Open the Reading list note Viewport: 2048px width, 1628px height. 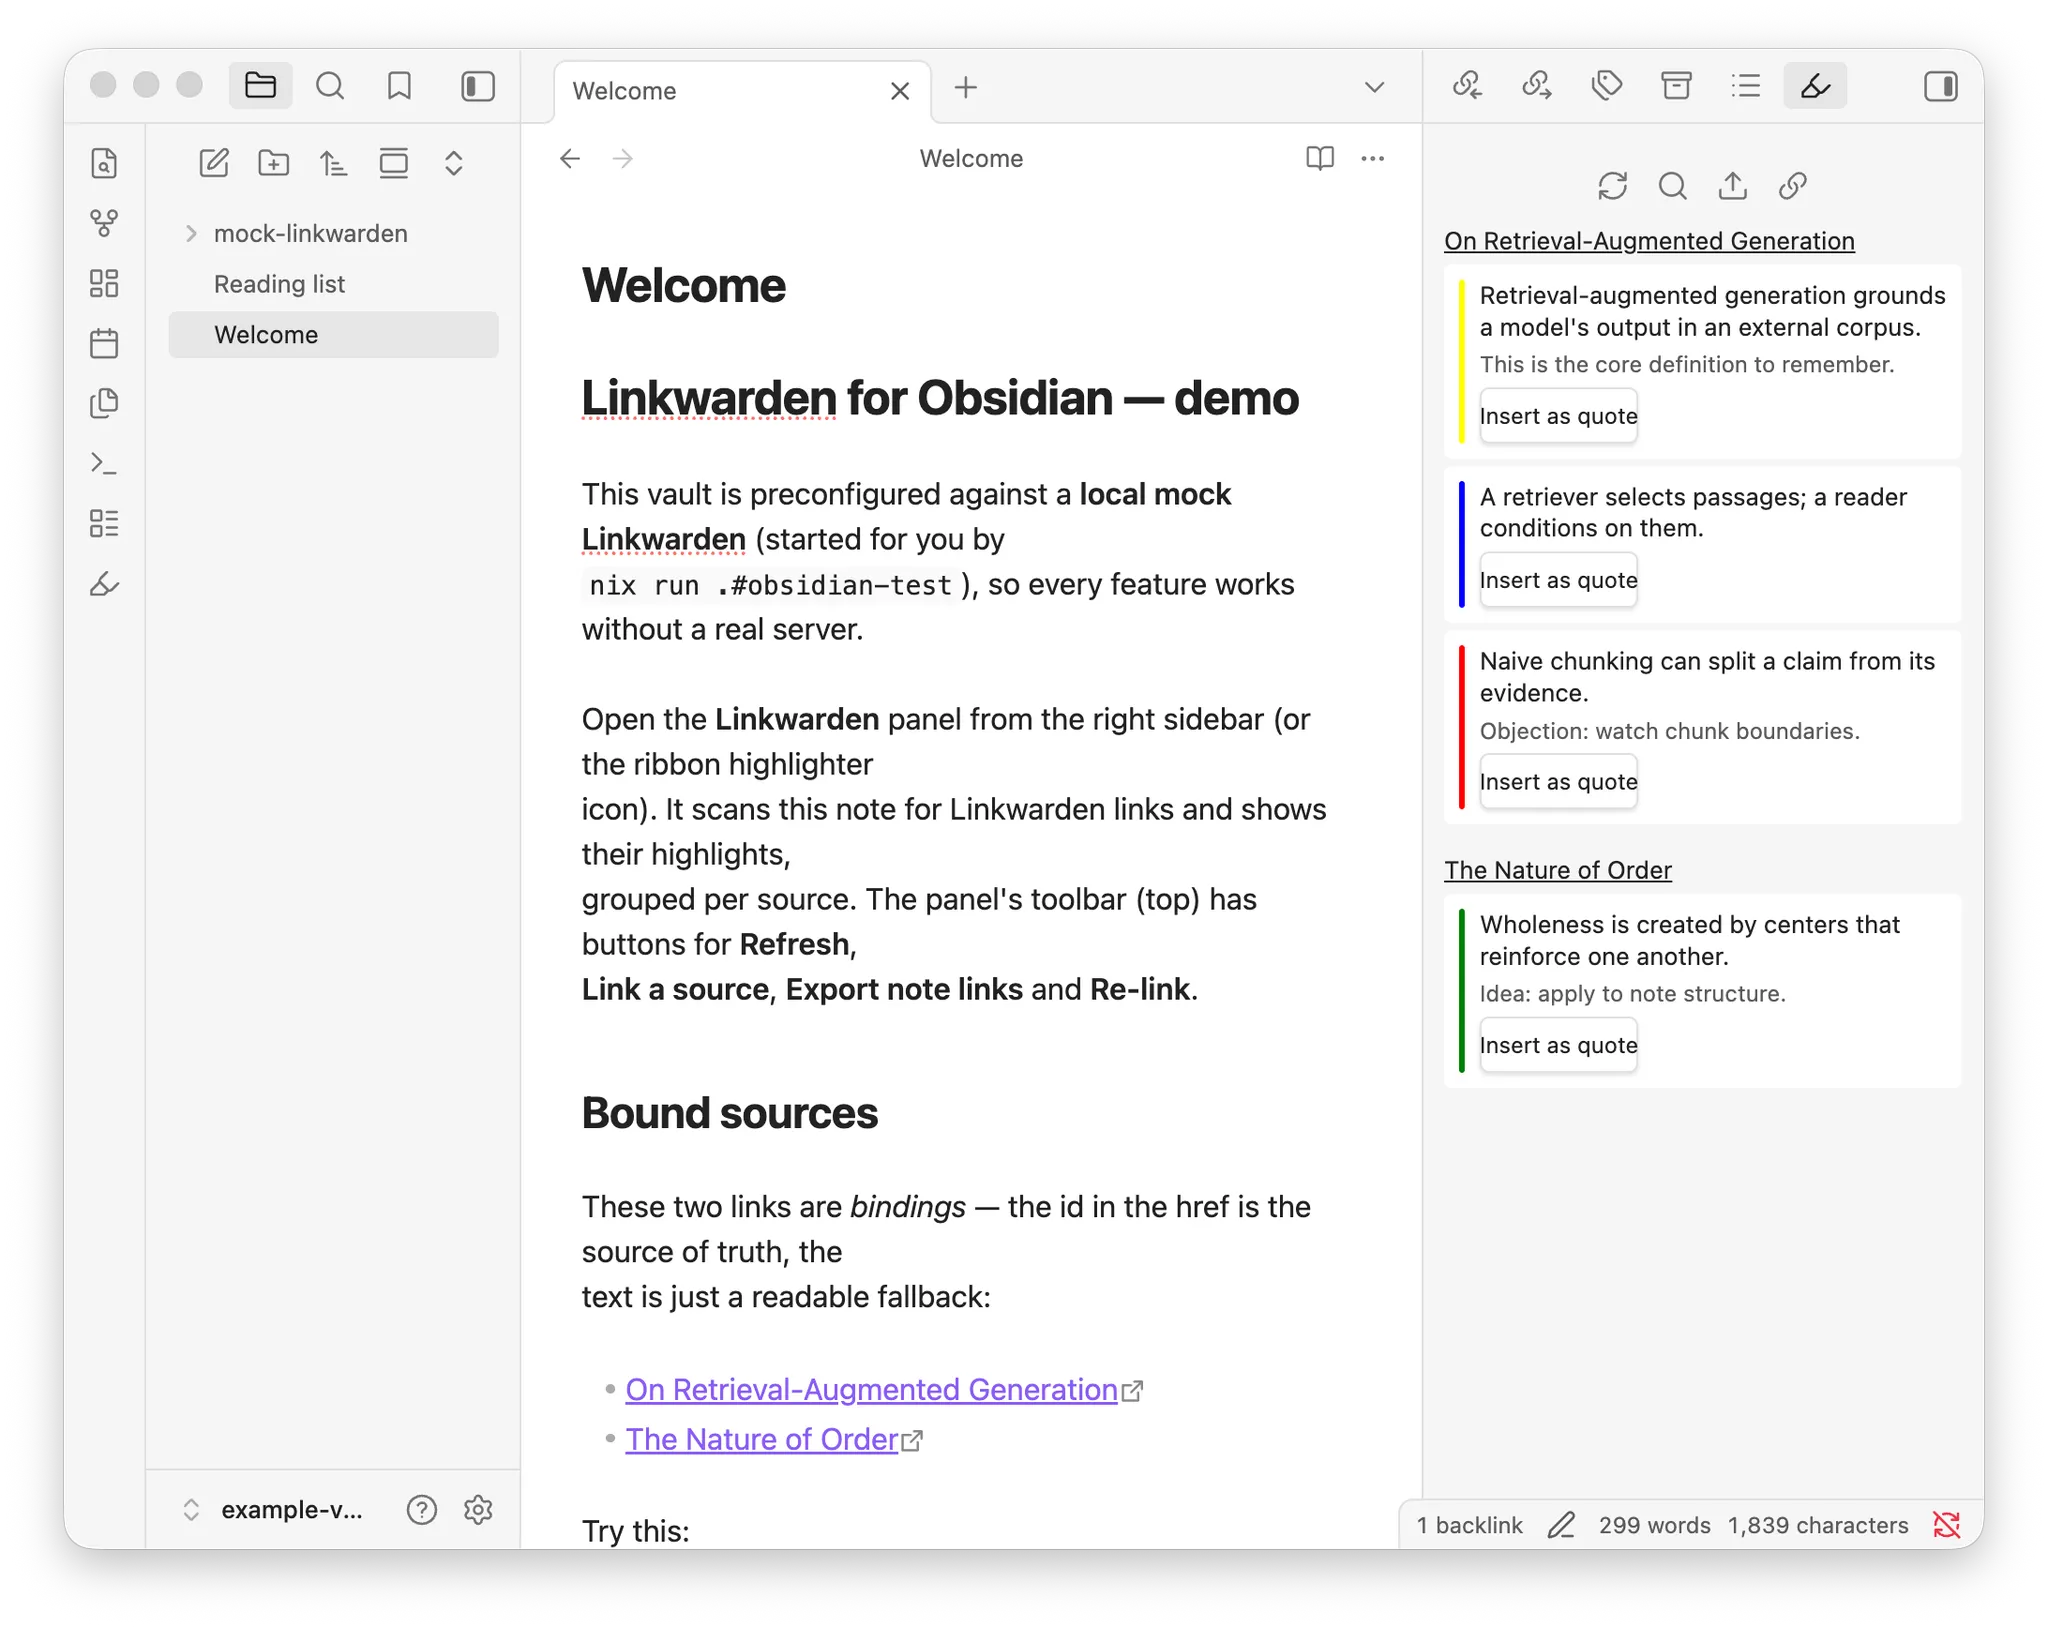333,284
